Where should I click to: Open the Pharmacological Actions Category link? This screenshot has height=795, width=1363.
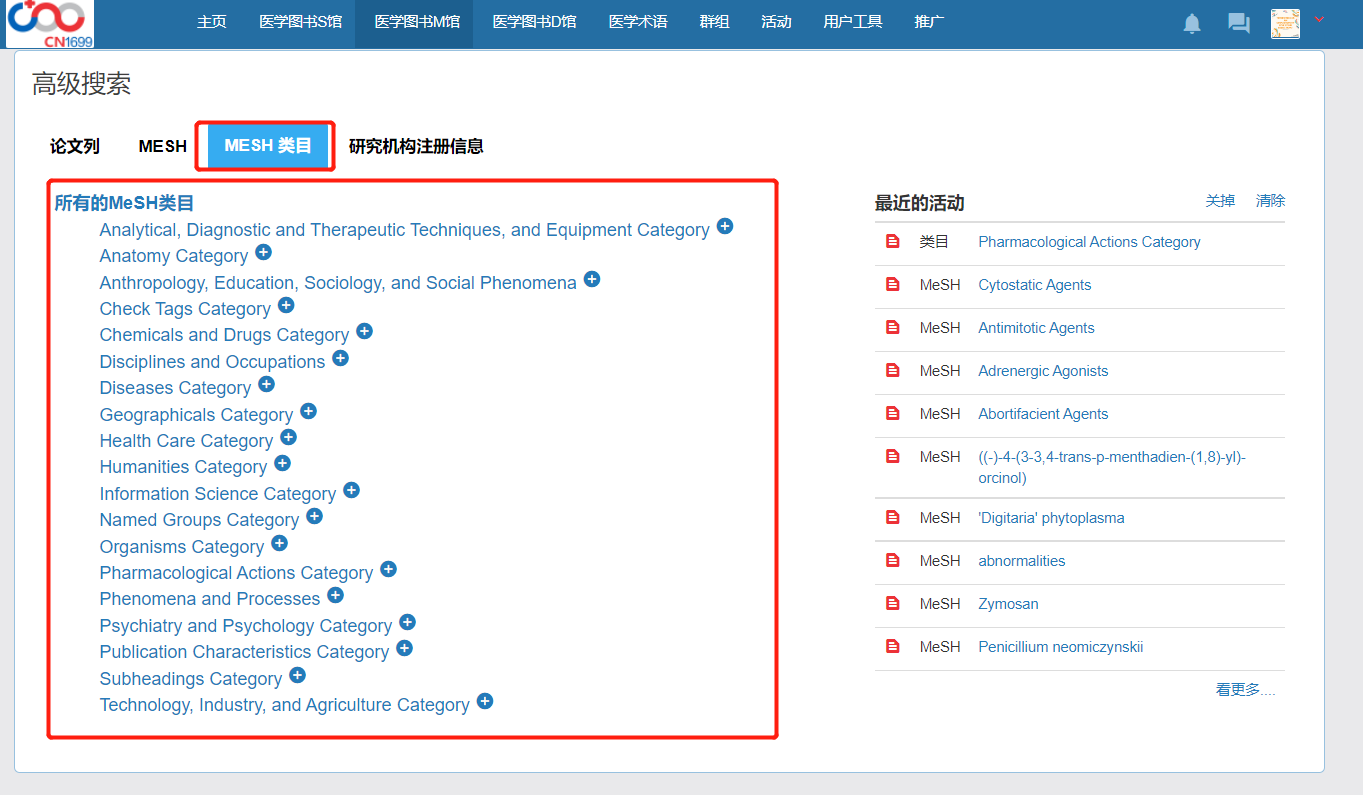pos(236,573)
